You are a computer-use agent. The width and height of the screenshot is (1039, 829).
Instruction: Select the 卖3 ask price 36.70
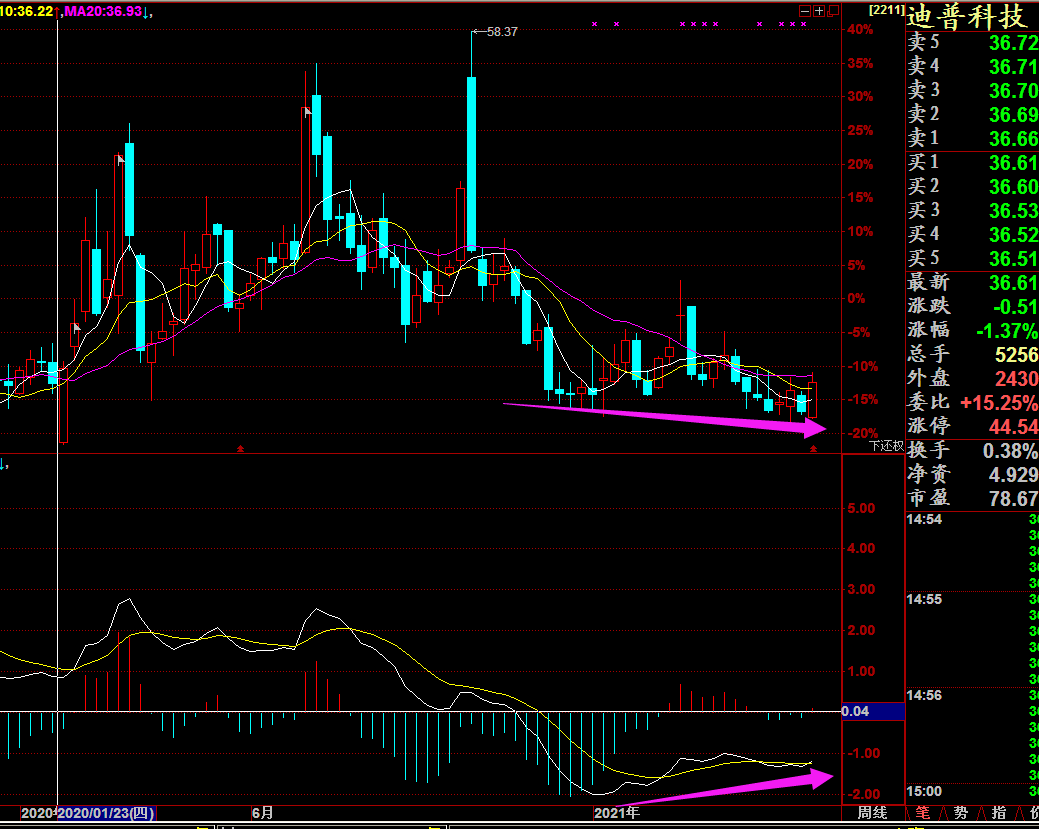[1014, 91]
